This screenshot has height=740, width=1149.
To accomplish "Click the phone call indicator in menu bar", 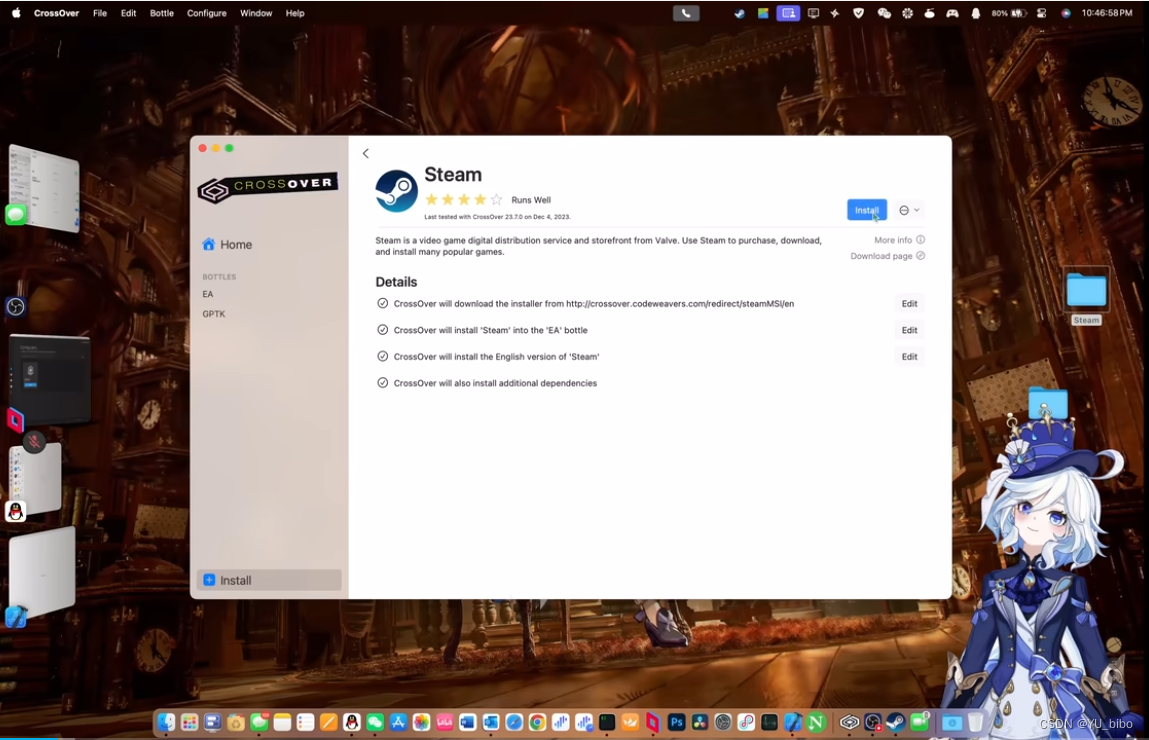I will pyautogui.click(x=686, y=13).
